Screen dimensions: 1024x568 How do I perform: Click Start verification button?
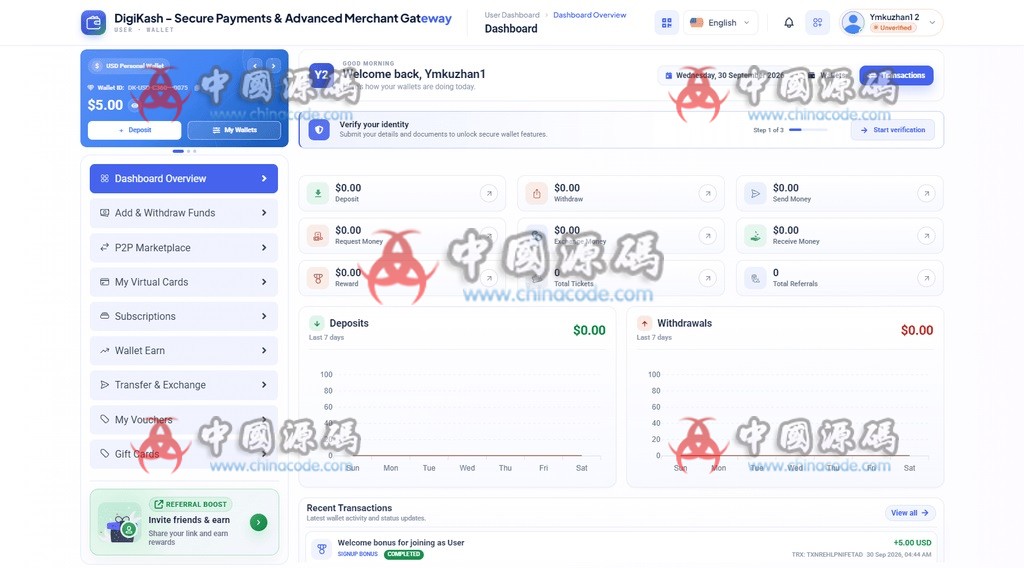[893, 130]
